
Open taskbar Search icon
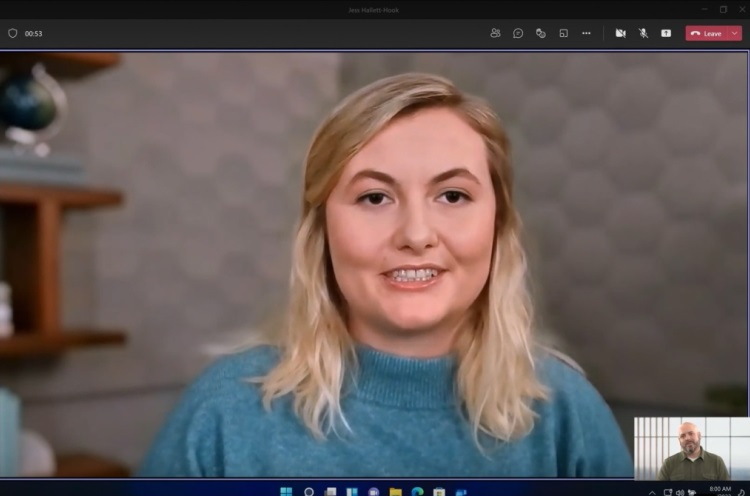[309, 491]
